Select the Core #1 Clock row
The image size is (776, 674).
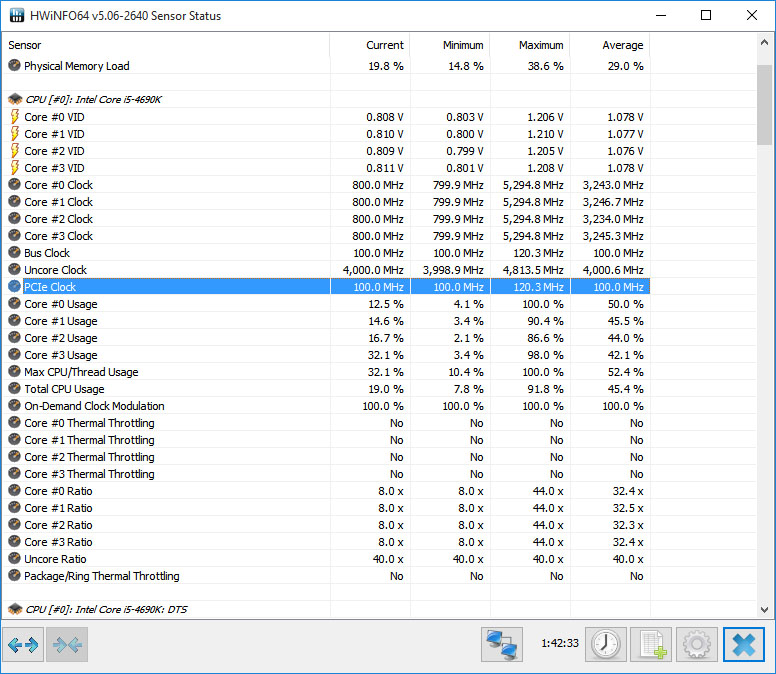click(327, 202)
